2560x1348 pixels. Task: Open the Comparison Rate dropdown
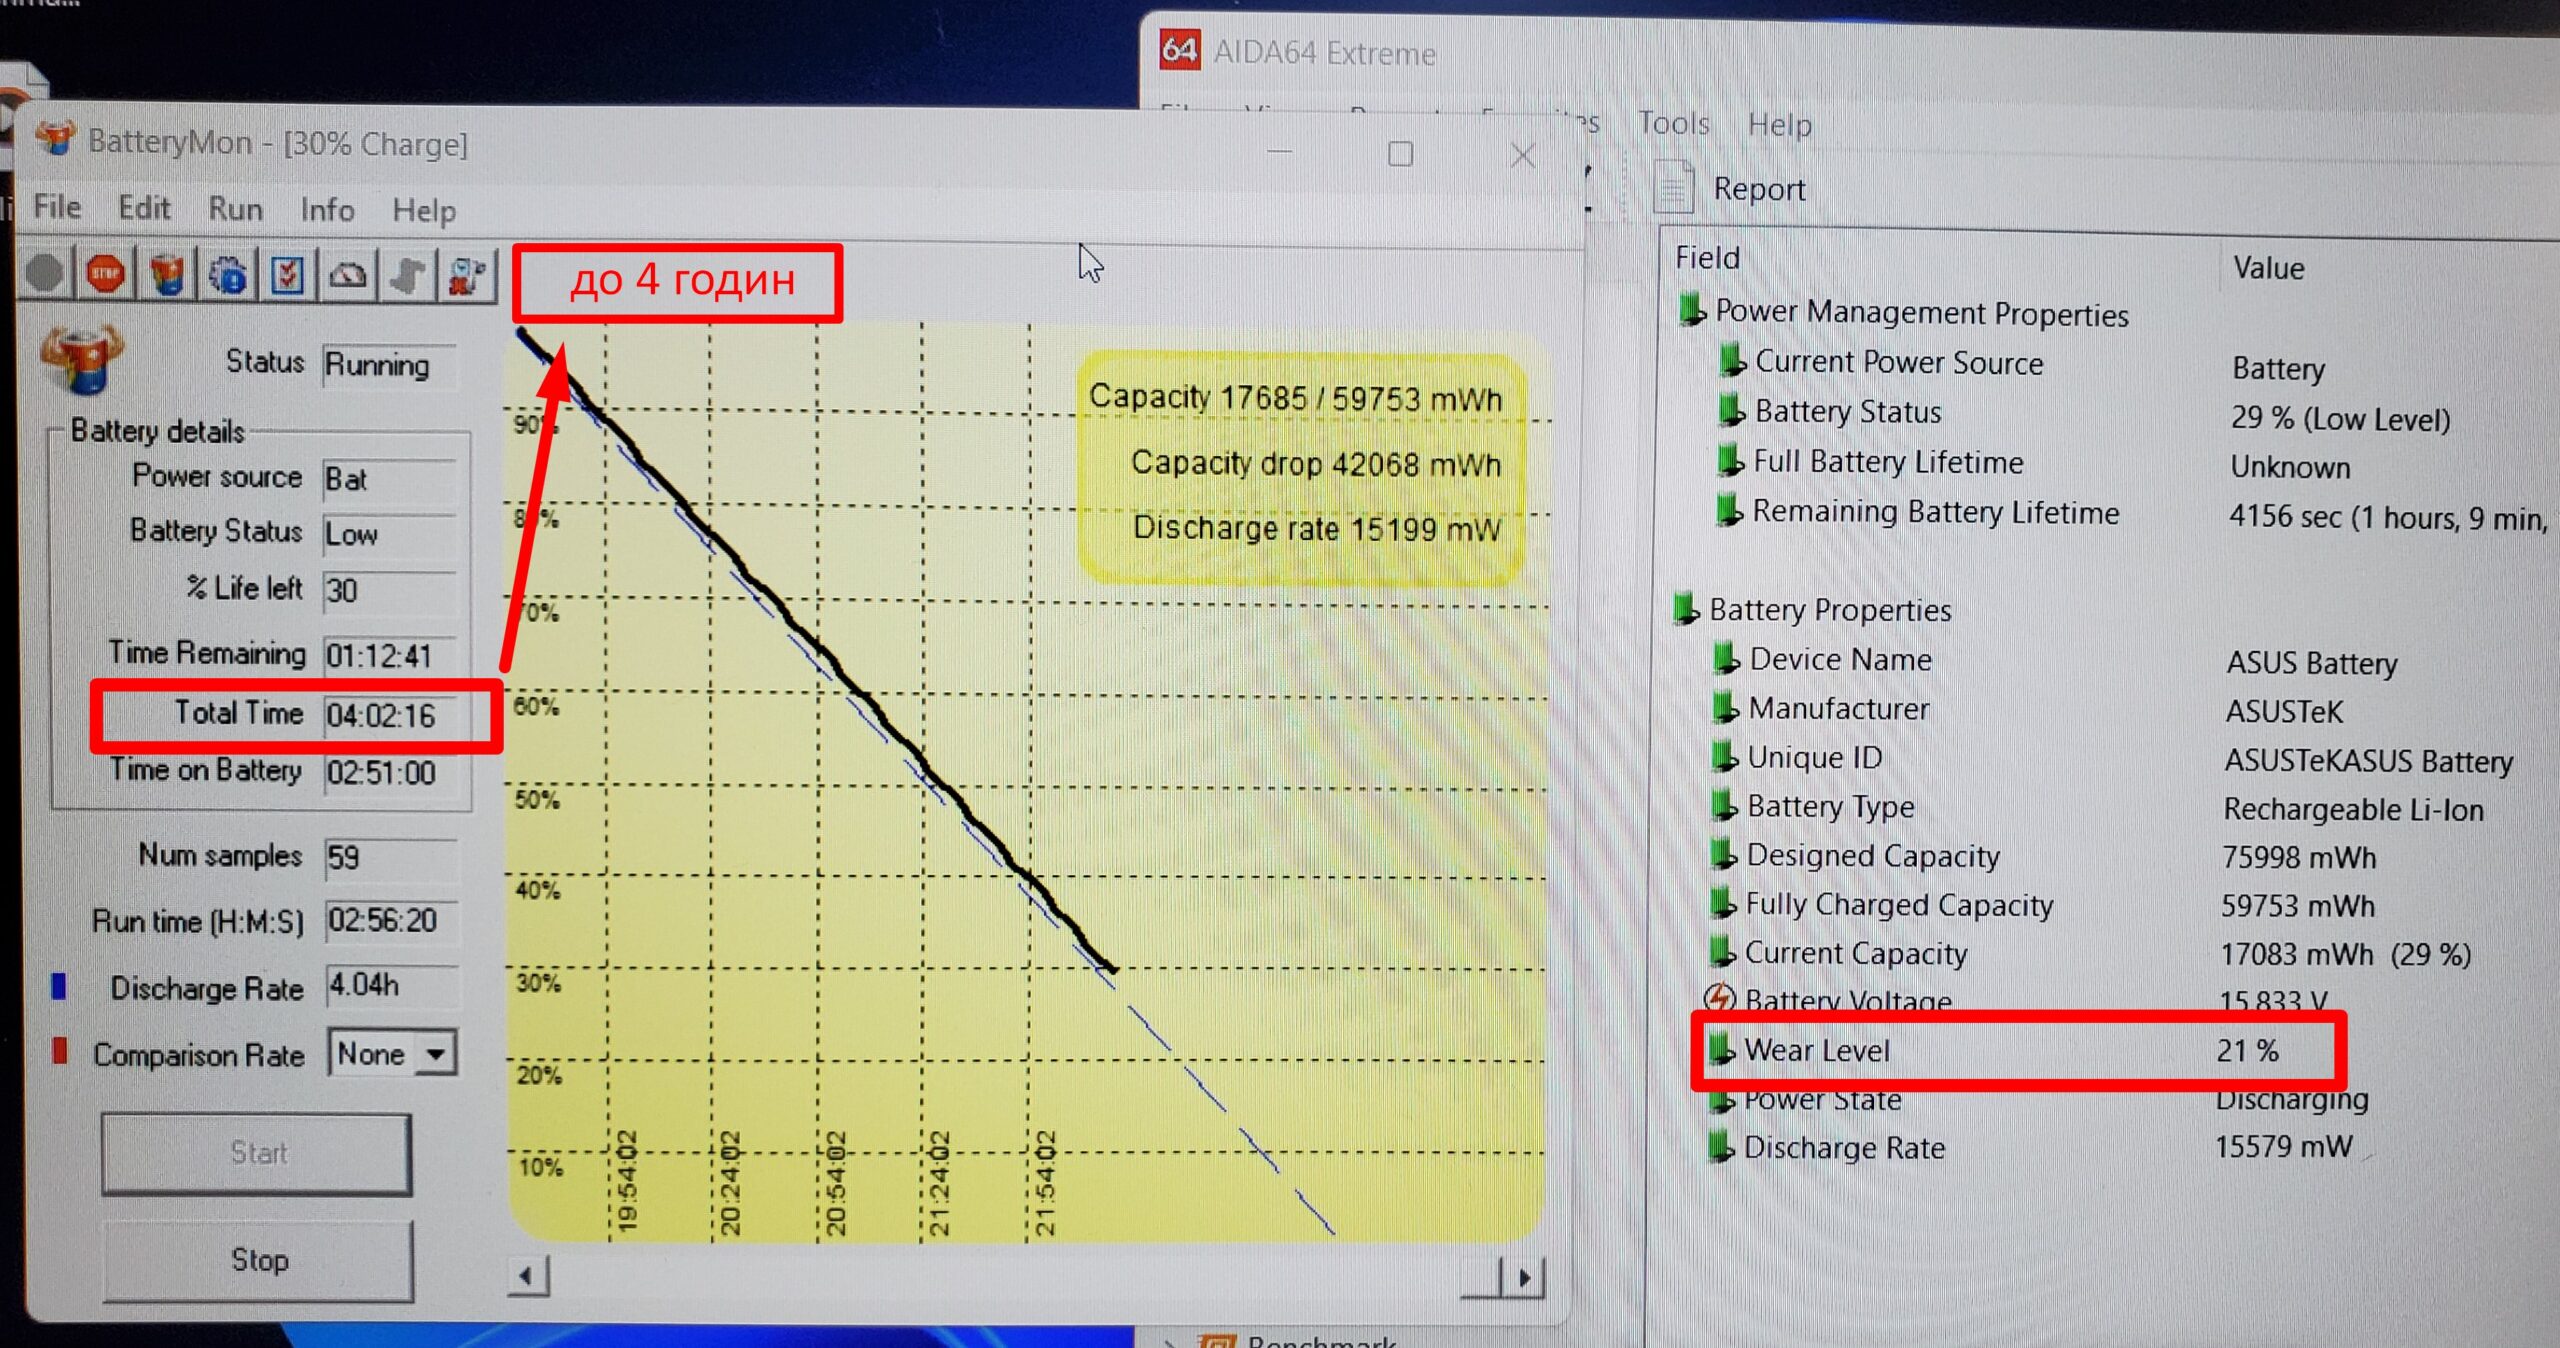[x=436, y=1054]
